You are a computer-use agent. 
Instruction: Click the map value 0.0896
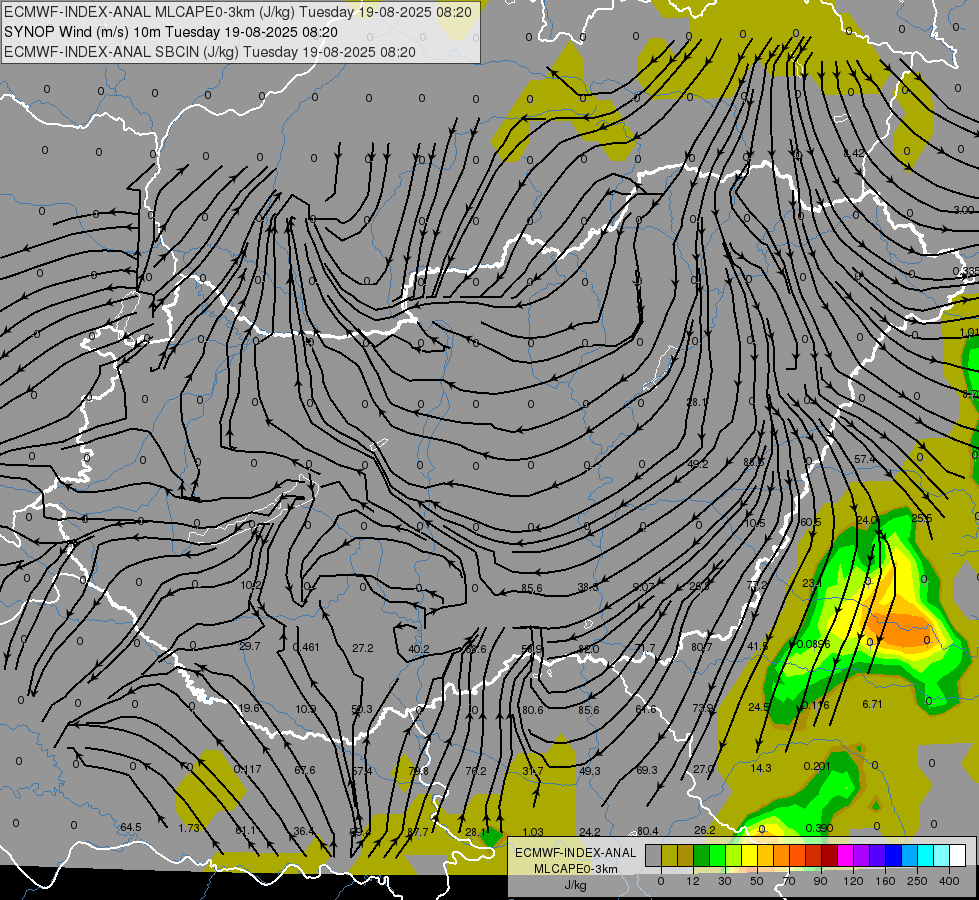tap(814, 644)
